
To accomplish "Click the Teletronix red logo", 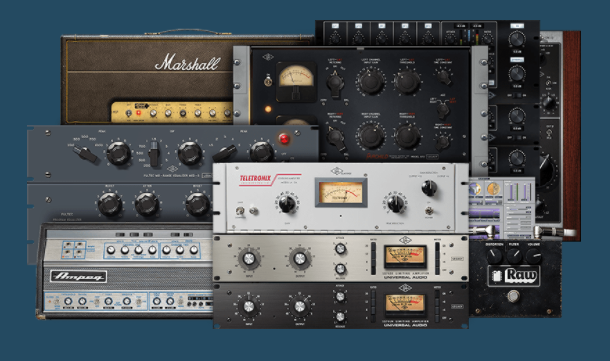I will 255,179.
